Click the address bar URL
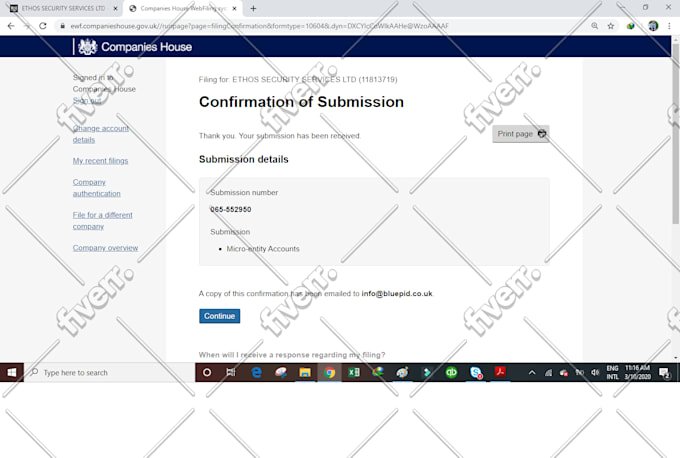The image size is (680, 458). [259, 26]
